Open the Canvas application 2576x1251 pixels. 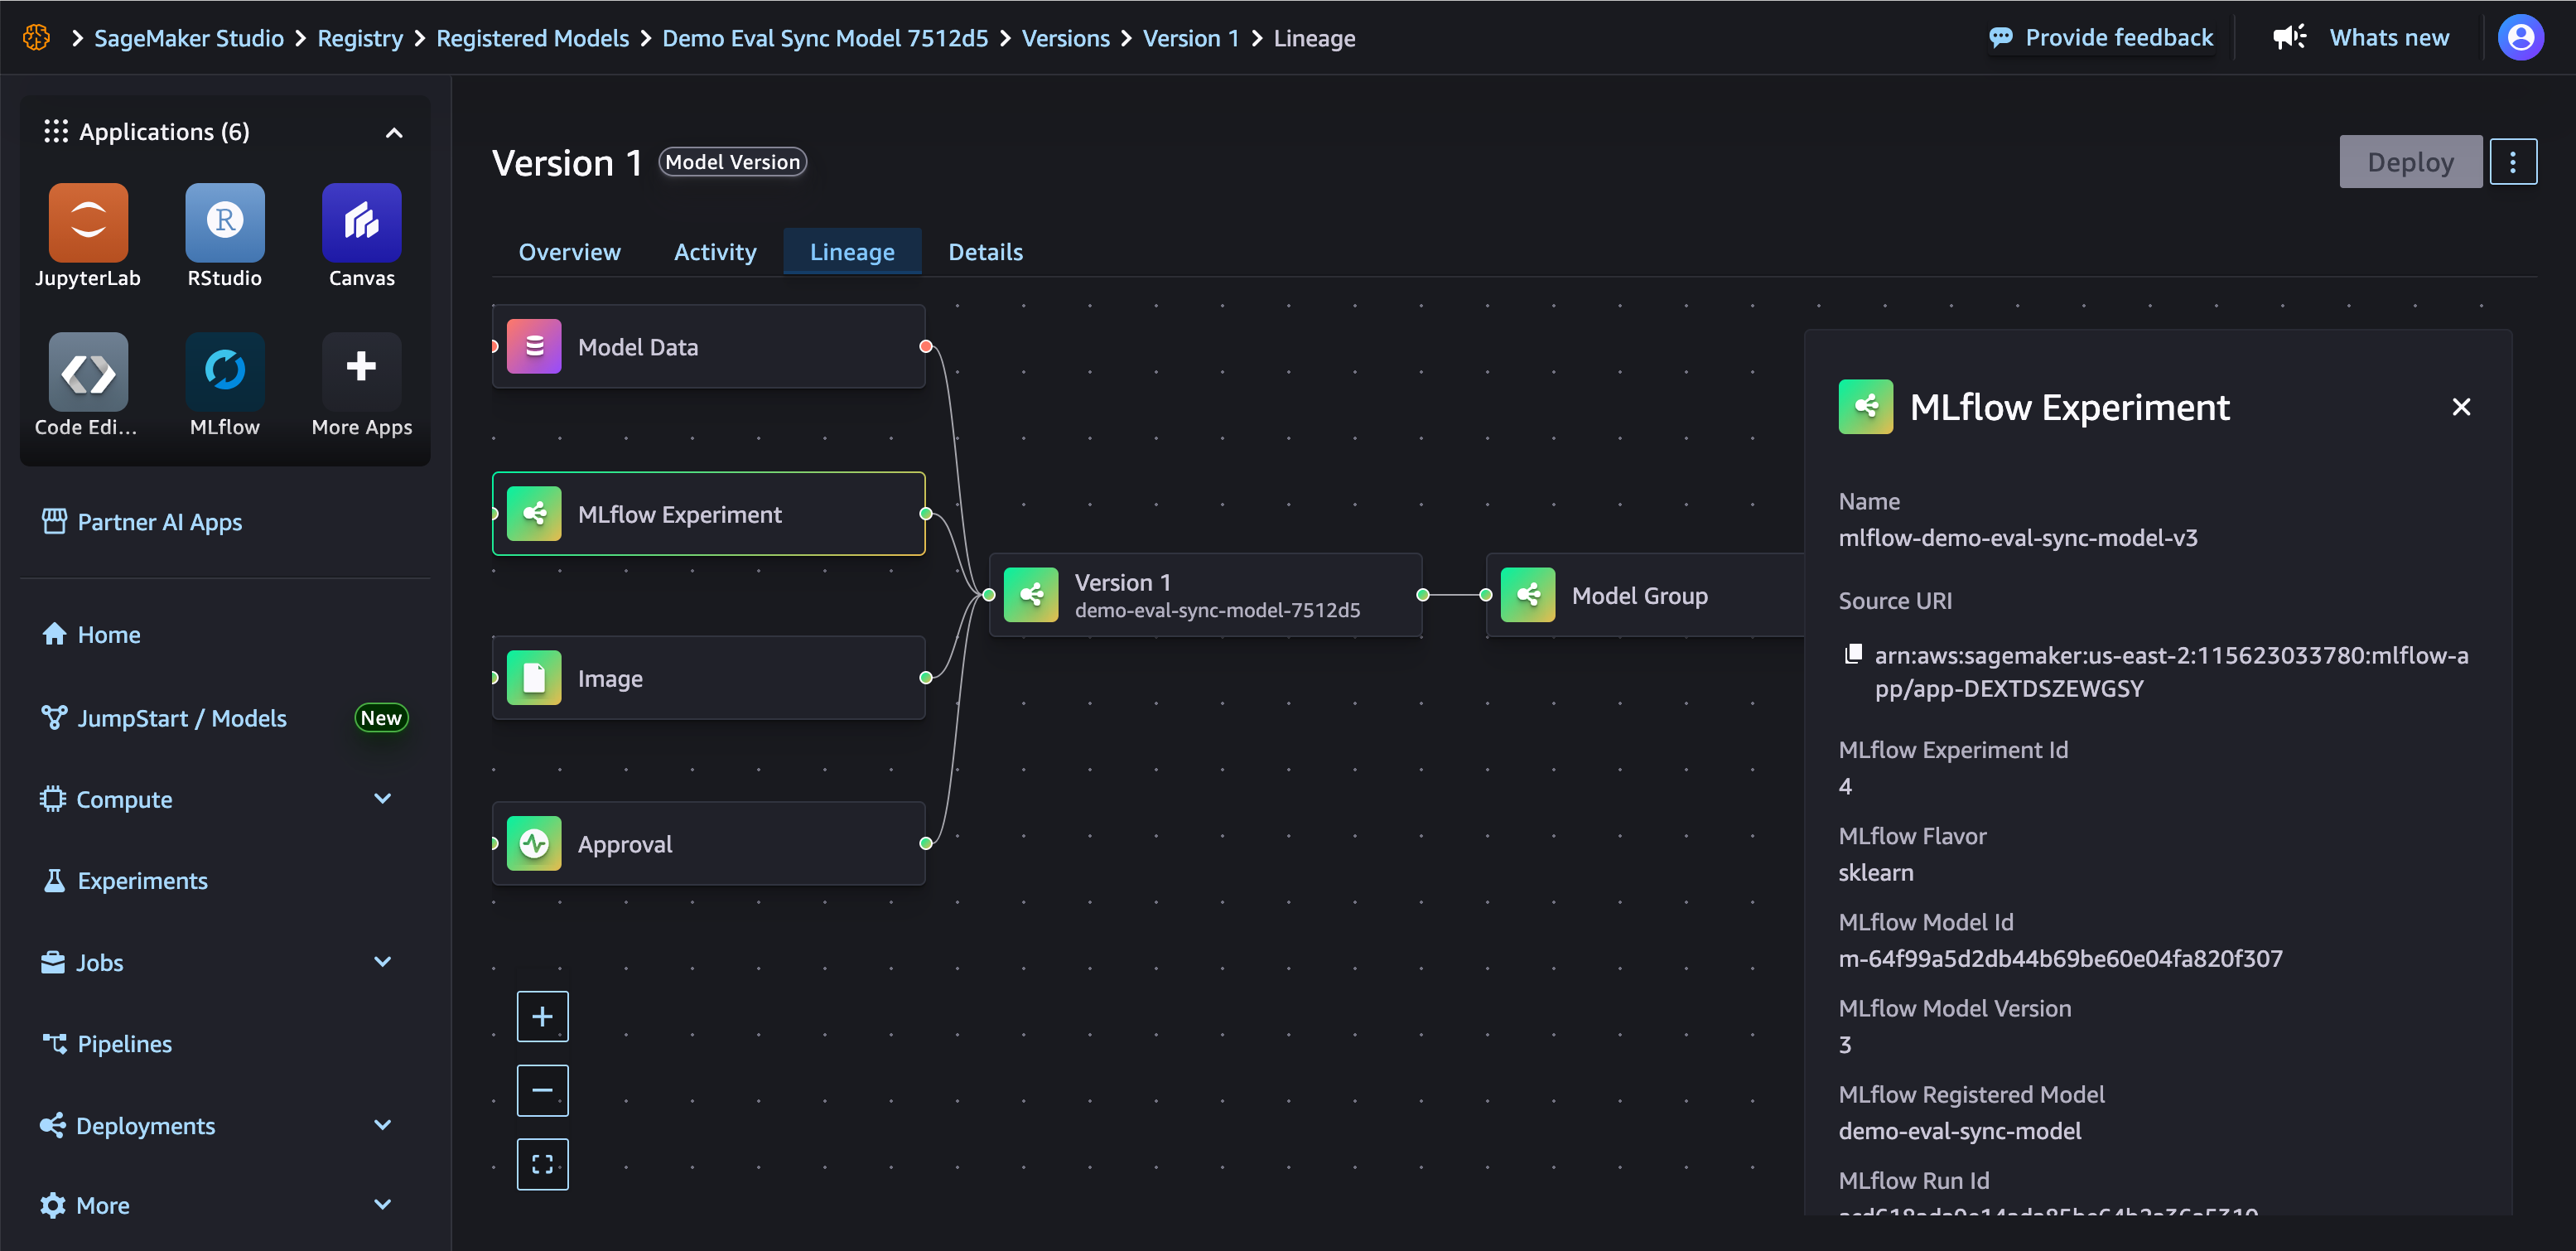click(x=361, y=222)
